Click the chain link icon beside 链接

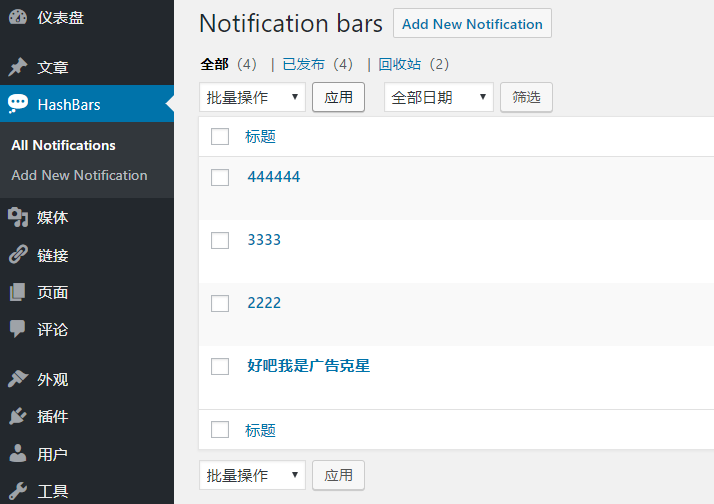(18, 255)
